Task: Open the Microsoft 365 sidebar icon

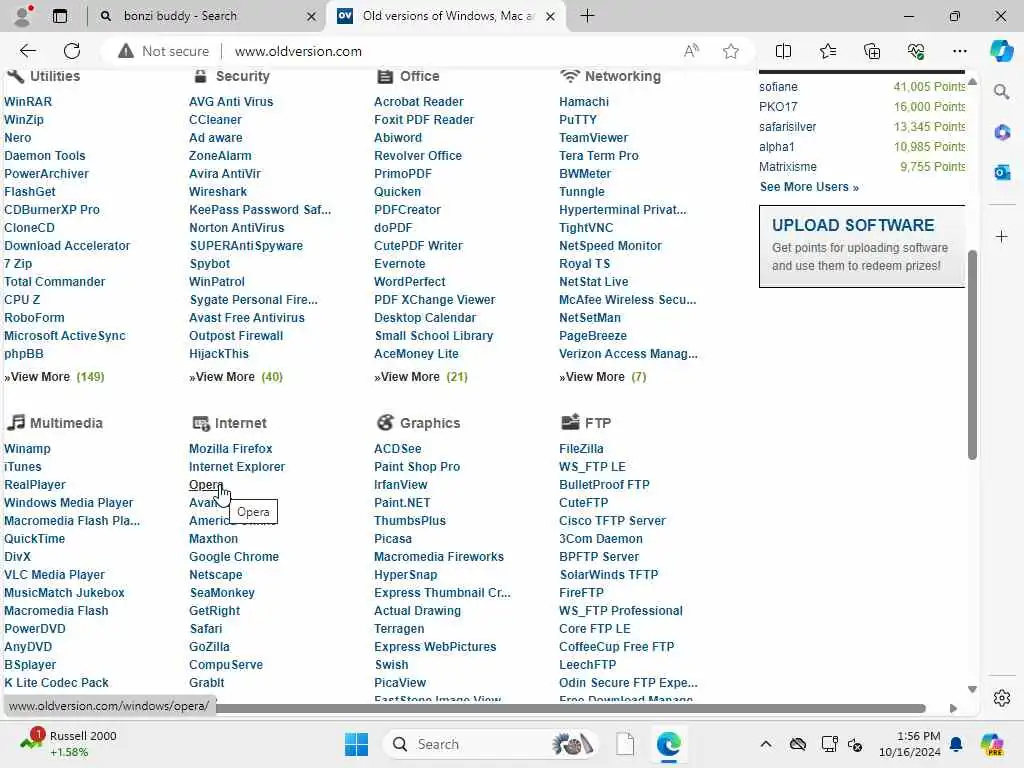Action: (x=1002, y=133)
